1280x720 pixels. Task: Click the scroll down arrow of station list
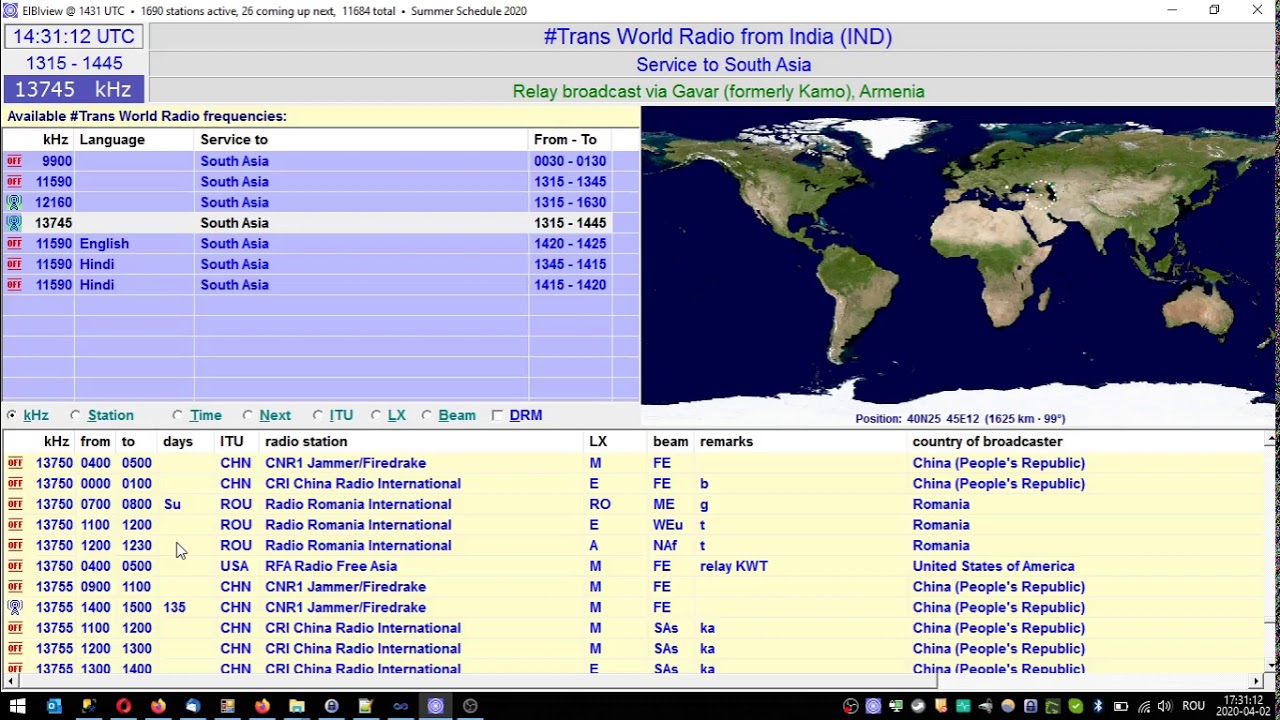click(1271, 665)
